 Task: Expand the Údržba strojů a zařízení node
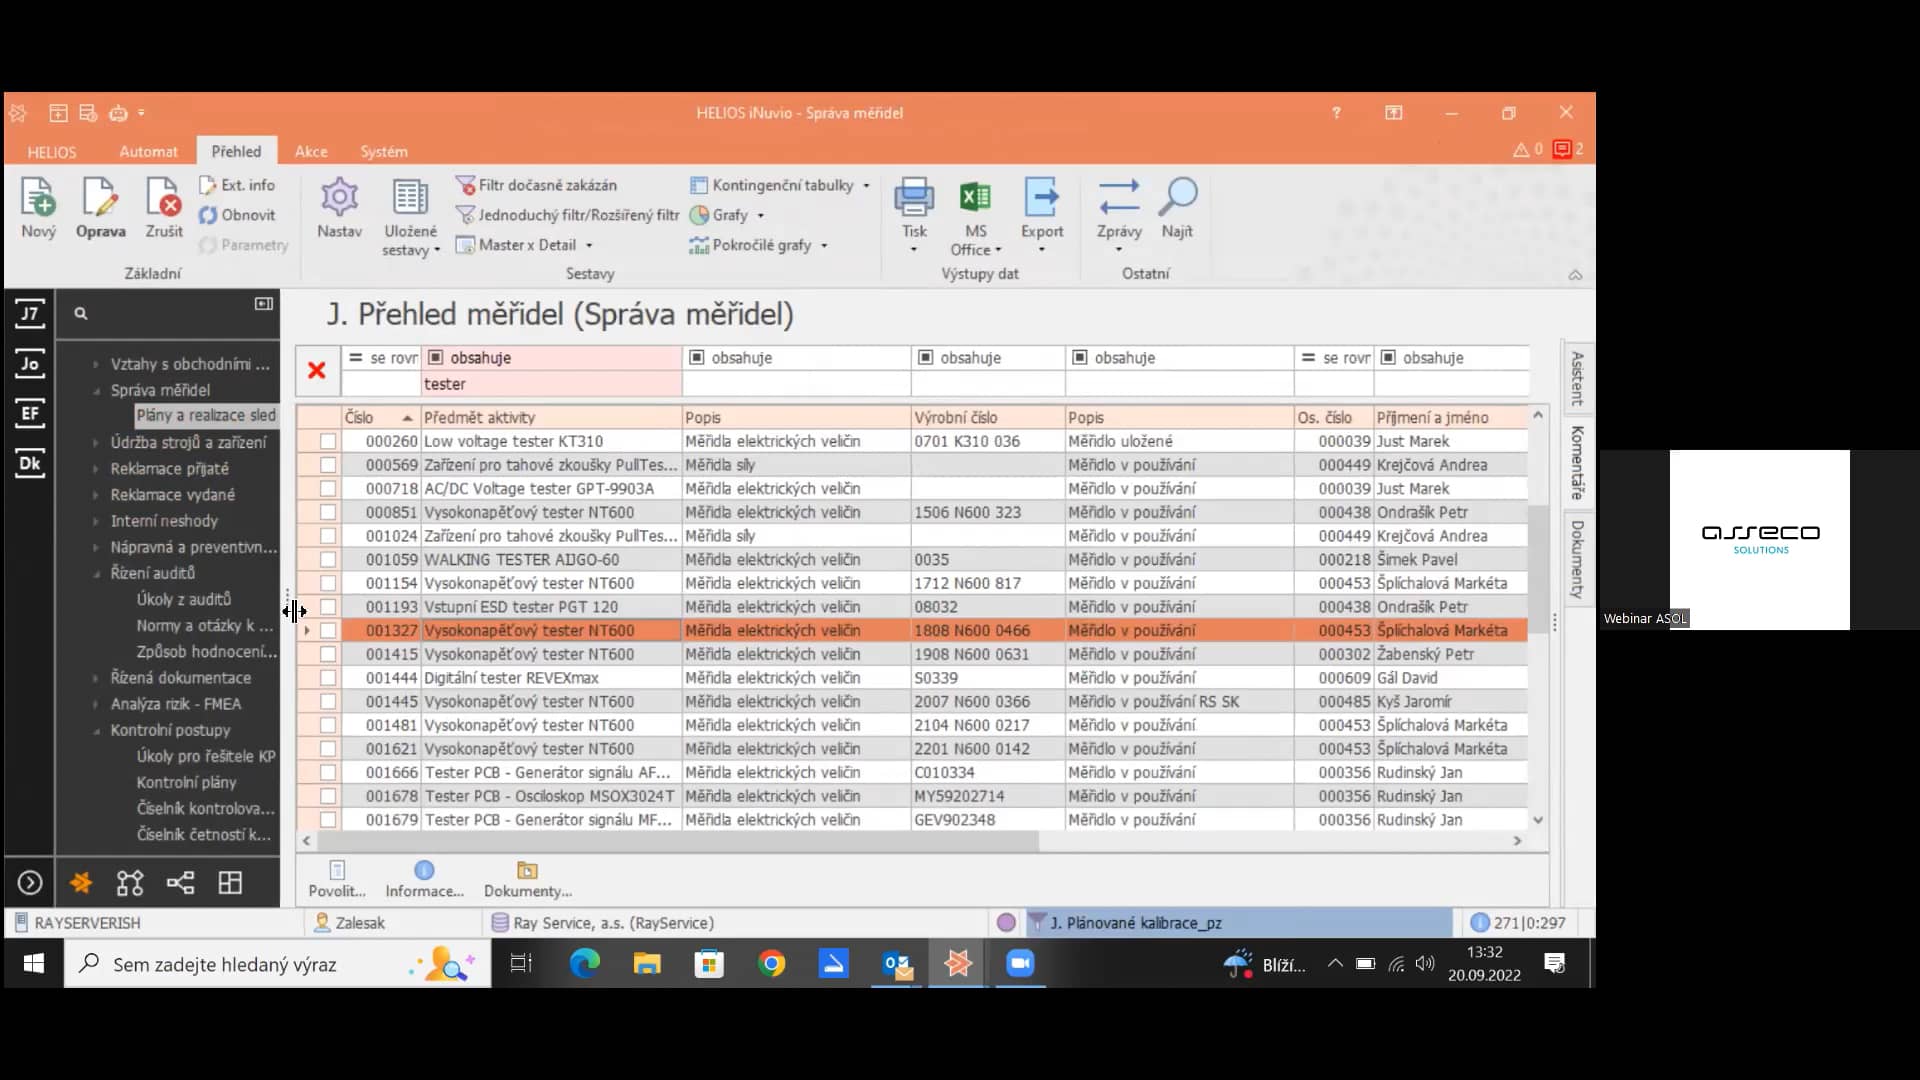[96, 442]
